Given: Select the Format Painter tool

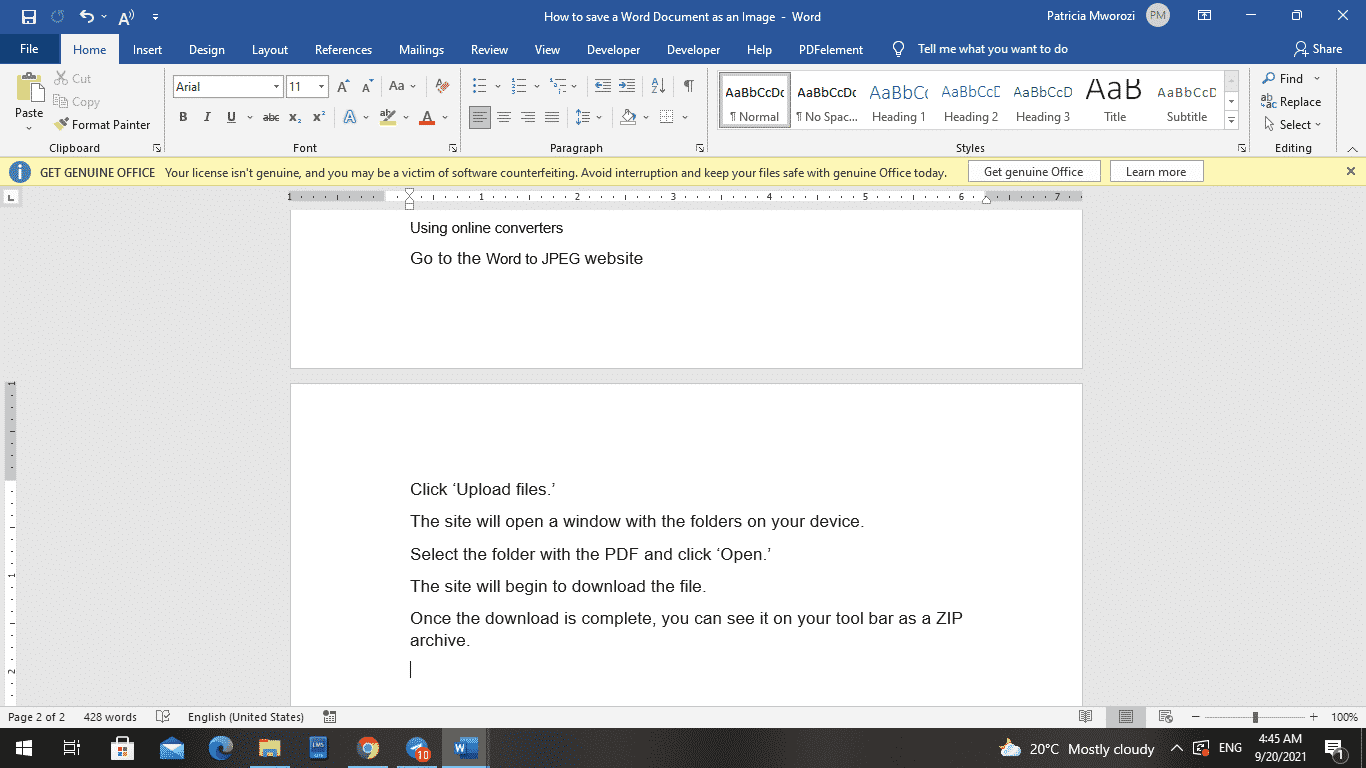Looking at the screenshot, I should [x=103, y=124].
